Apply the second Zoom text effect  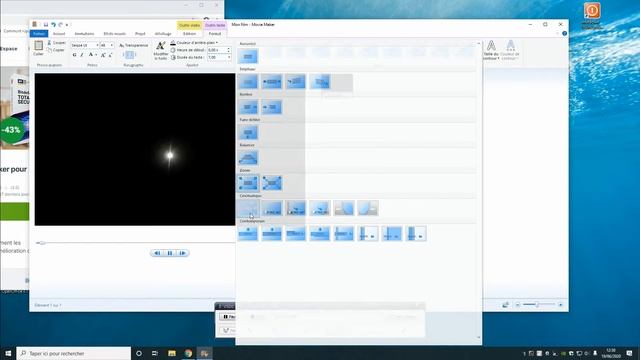click(272, 183)
